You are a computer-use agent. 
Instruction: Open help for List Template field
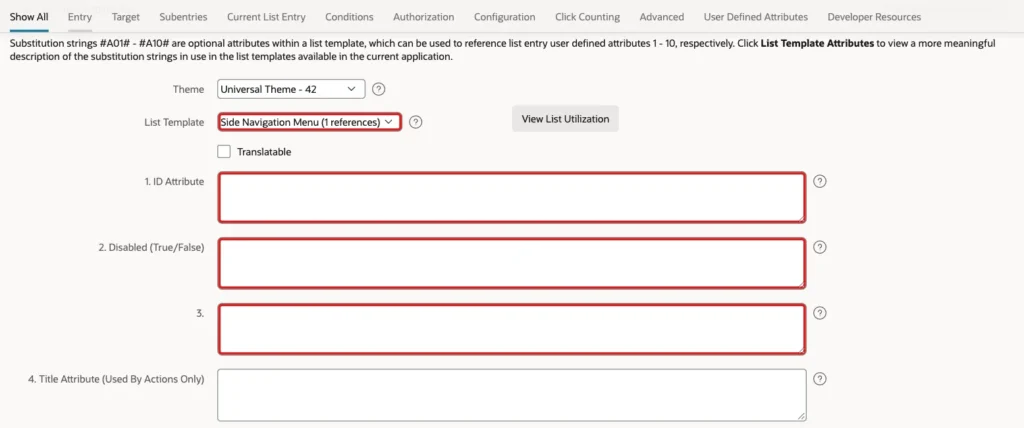415,122
